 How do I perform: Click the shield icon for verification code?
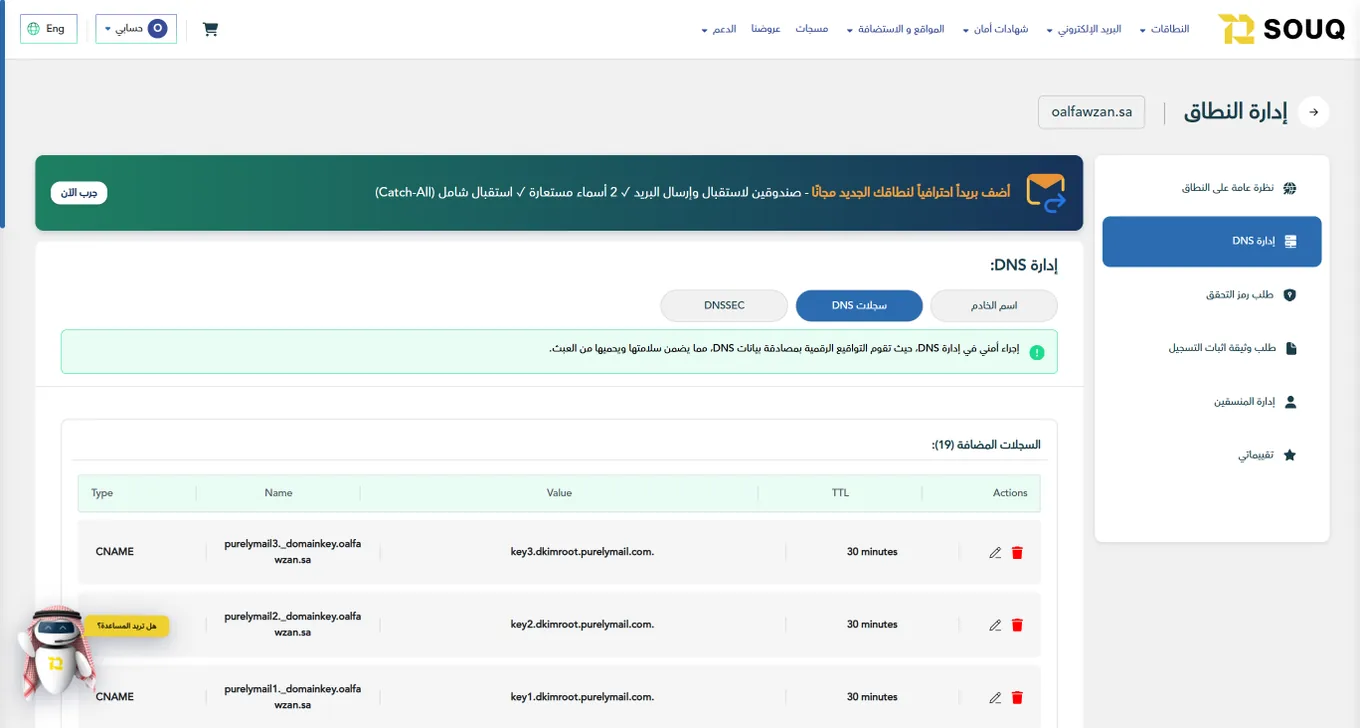click(x=1290, y=295)
